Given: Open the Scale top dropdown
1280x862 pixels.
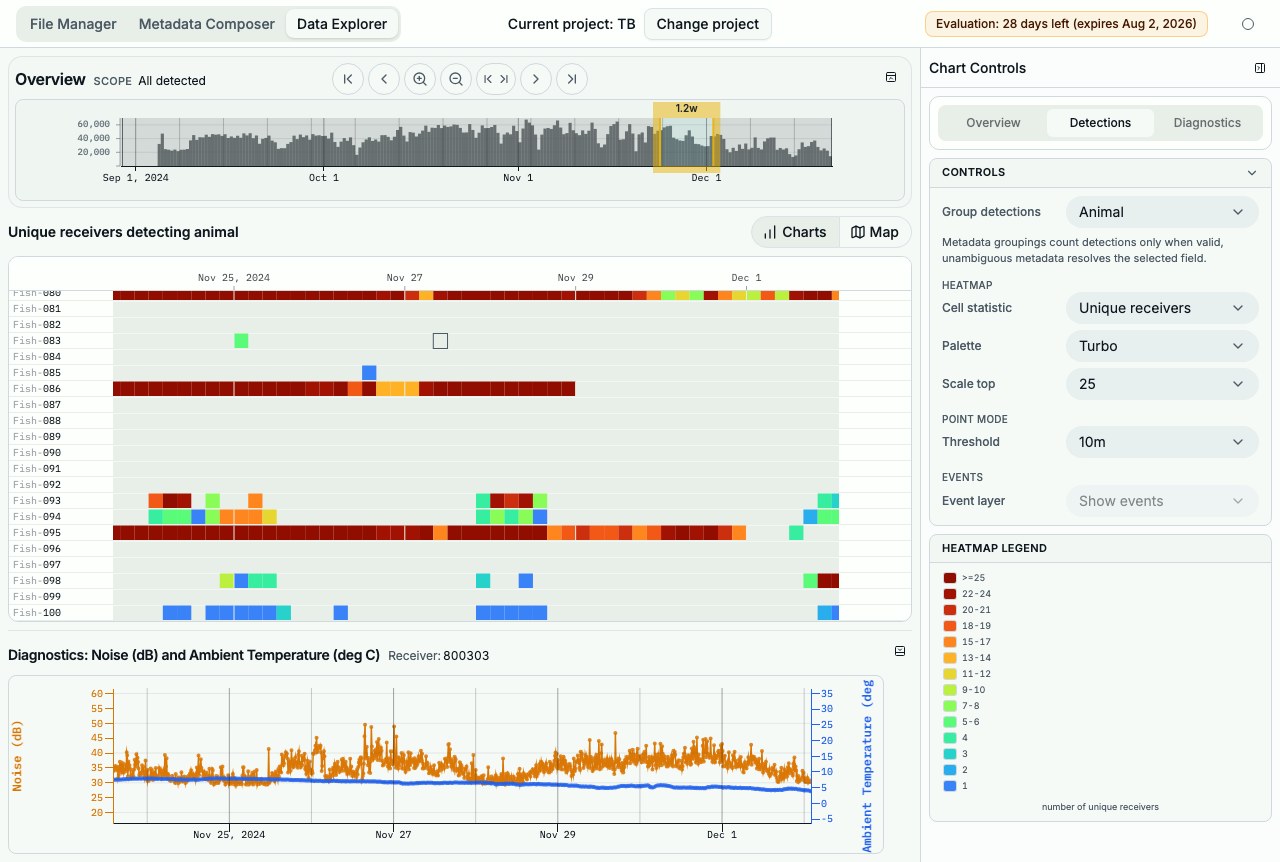Looking at the screenshot, I should tap(1162, 384).
